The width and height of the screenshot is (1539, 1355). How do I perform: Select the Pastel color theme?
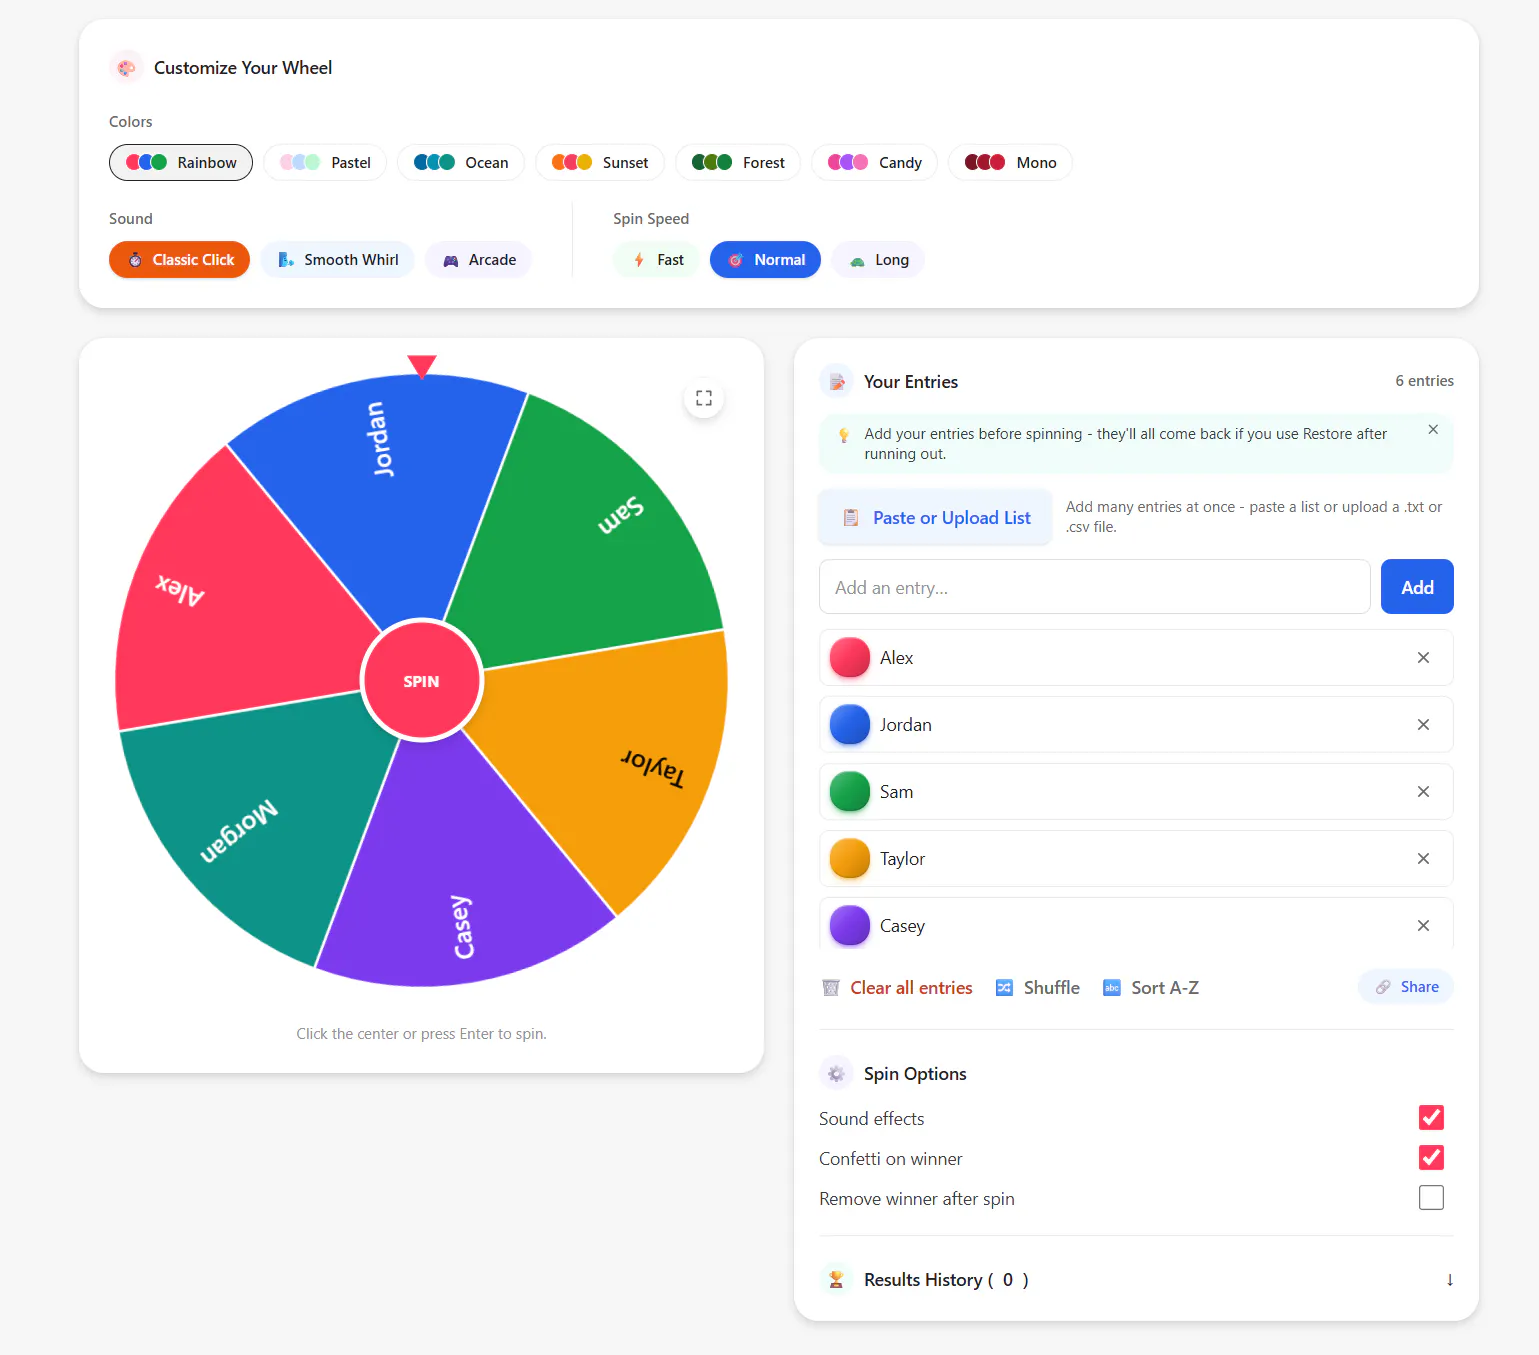[x=325, y=162]
